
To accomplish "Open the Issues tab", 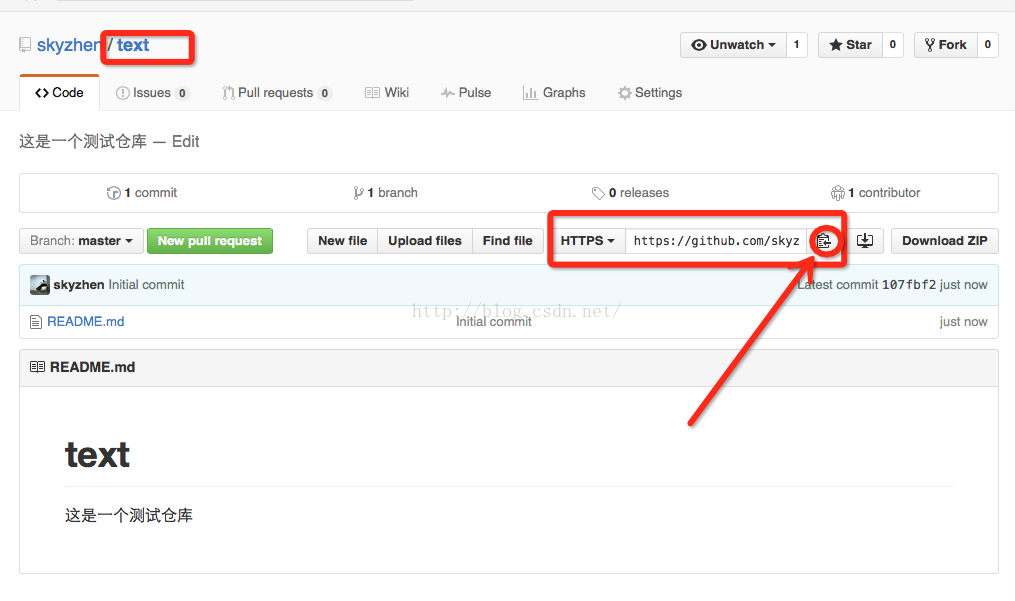I will click(152, 93).
